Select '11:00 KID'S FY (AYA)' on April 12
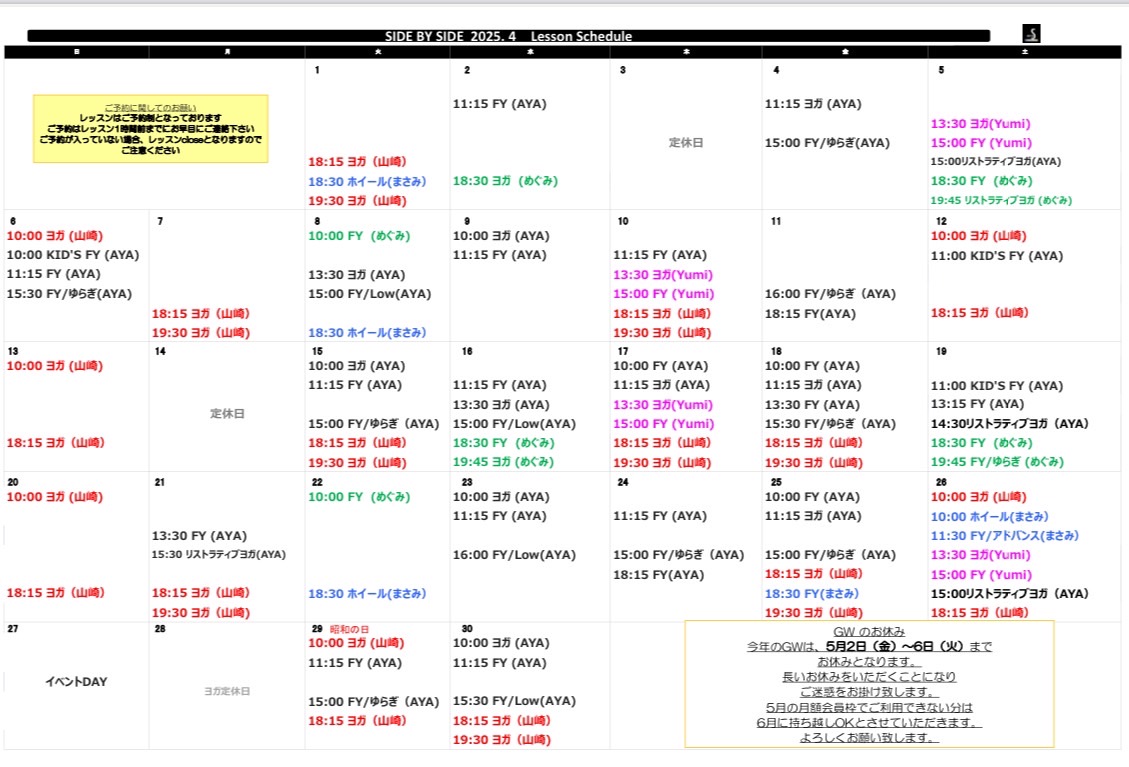Viewport: 1129px width, 767px height. 997,256
